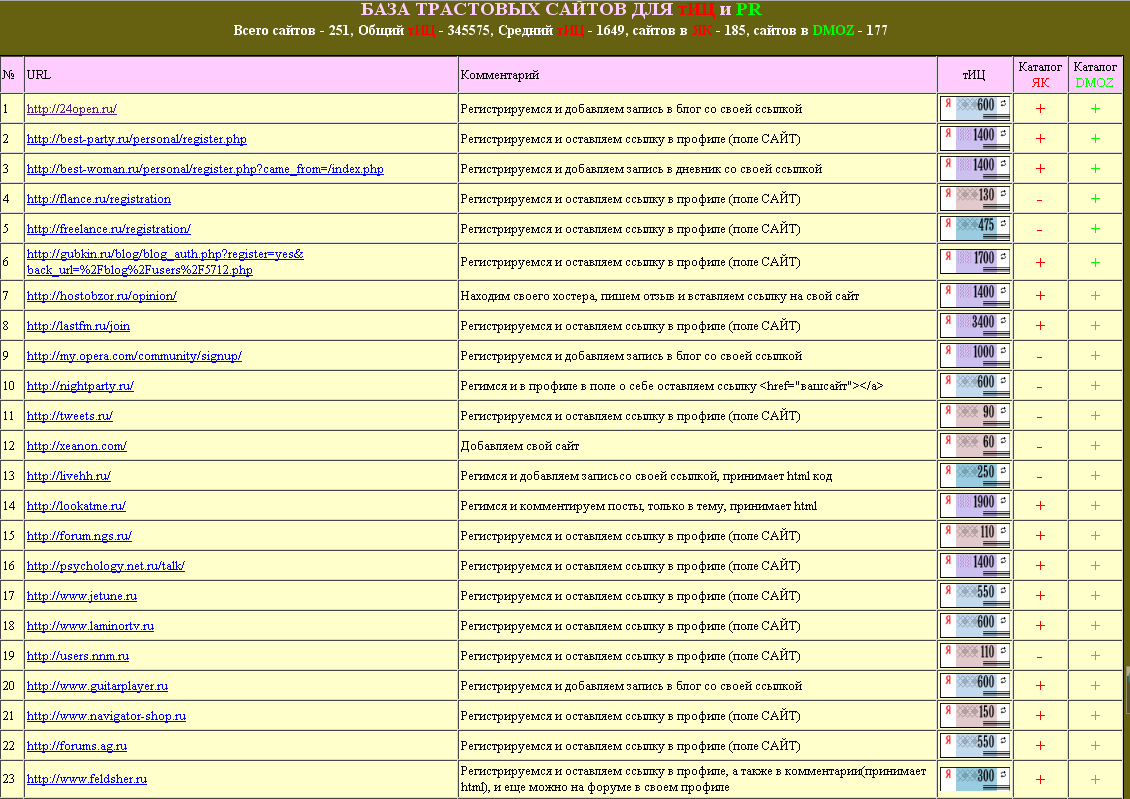Open the best-woman.ru registration link
Viewport: 1130px width, 799px height.
(205, 169)
